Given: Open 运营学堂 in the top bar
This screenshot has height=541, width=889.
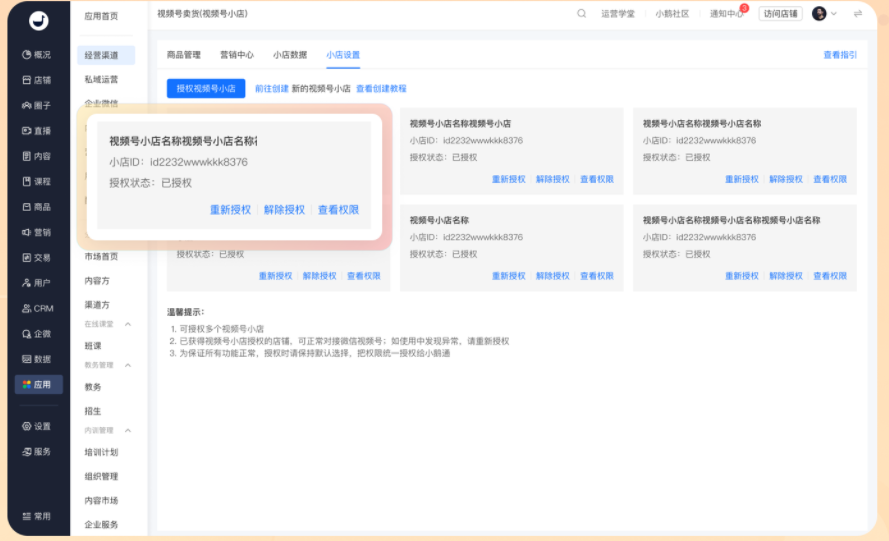Looking at the screenshot, I should click(618, 14).
